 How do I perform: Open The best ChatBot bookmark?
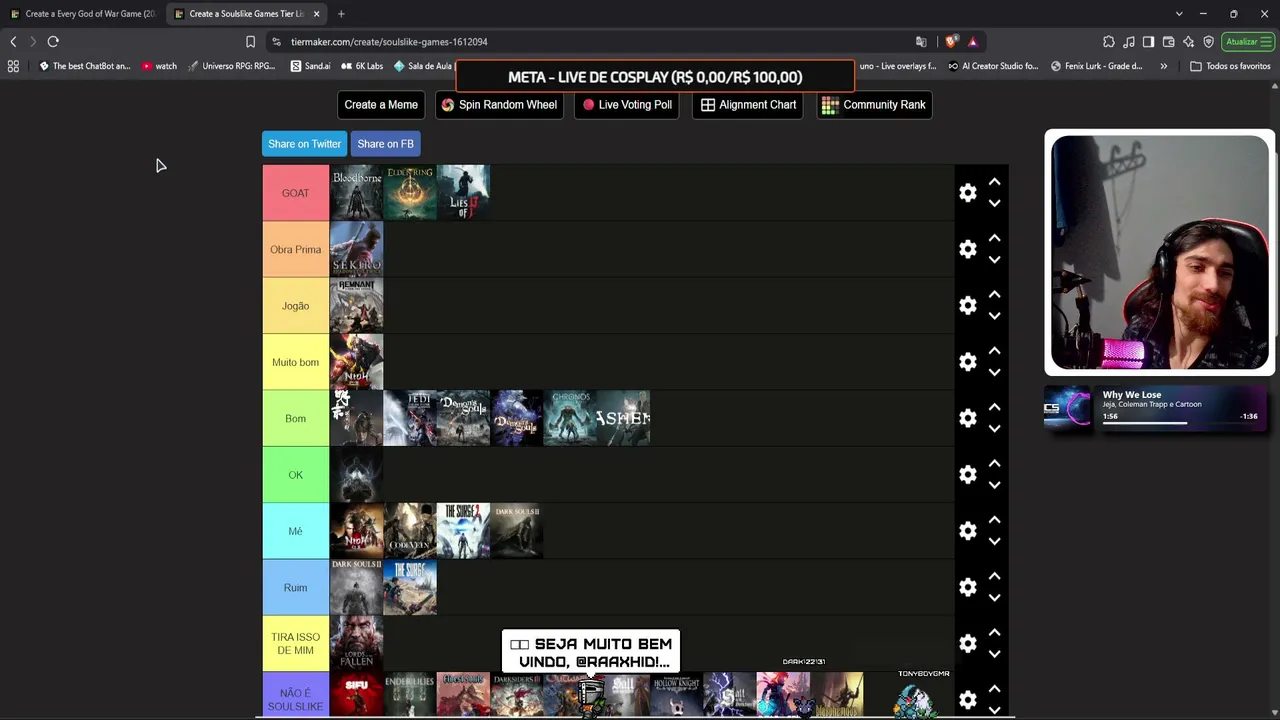(x=85, y=66)
